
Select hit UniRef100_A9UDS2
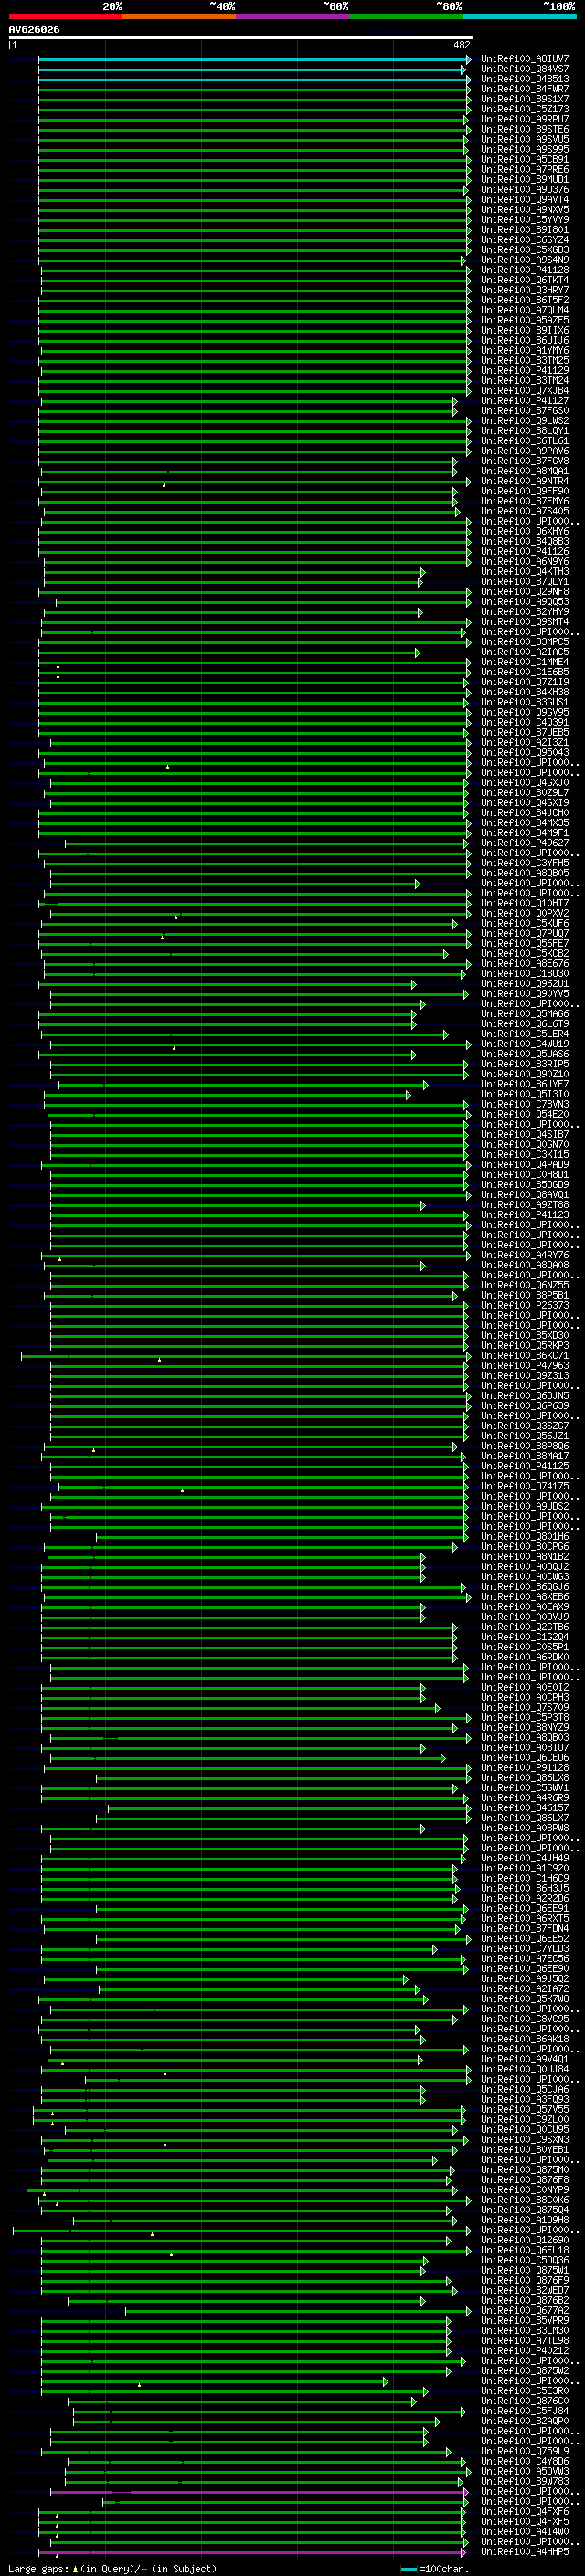524,1506
